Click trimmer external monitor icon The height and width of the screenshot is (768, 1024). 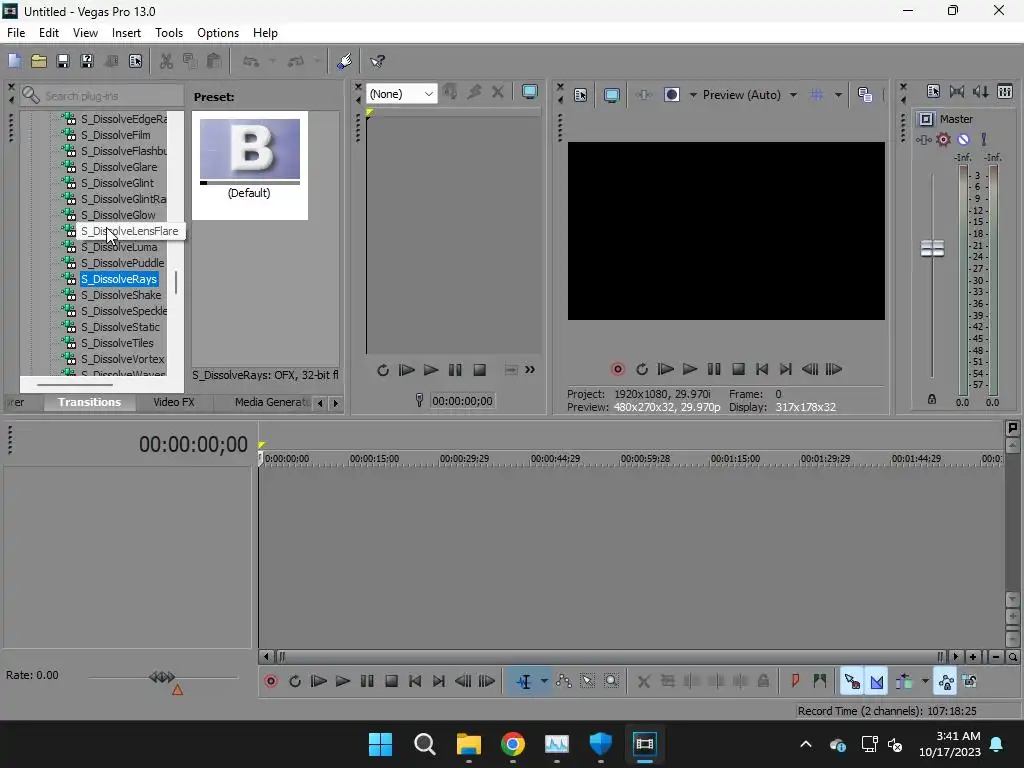point(530,92)
